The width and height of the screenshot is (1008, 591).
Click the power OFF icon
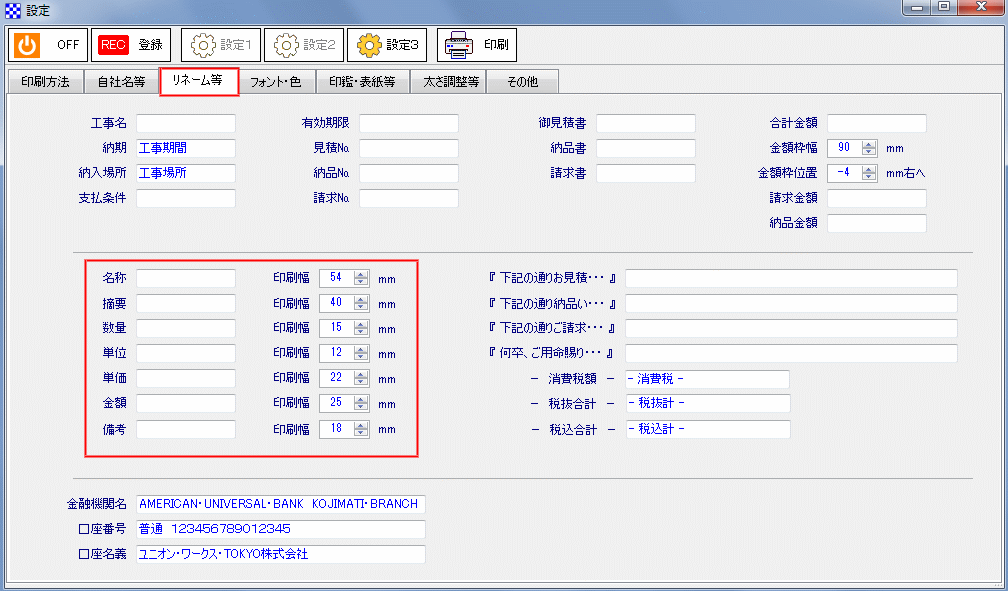[25, 44]
